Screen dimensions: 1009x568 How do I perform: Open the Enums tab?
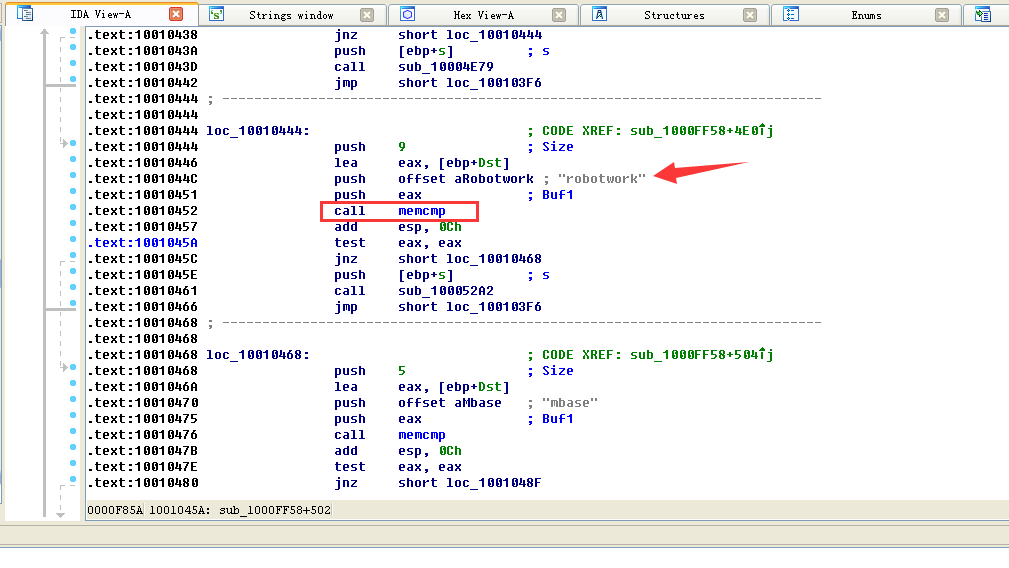(866, 15)
